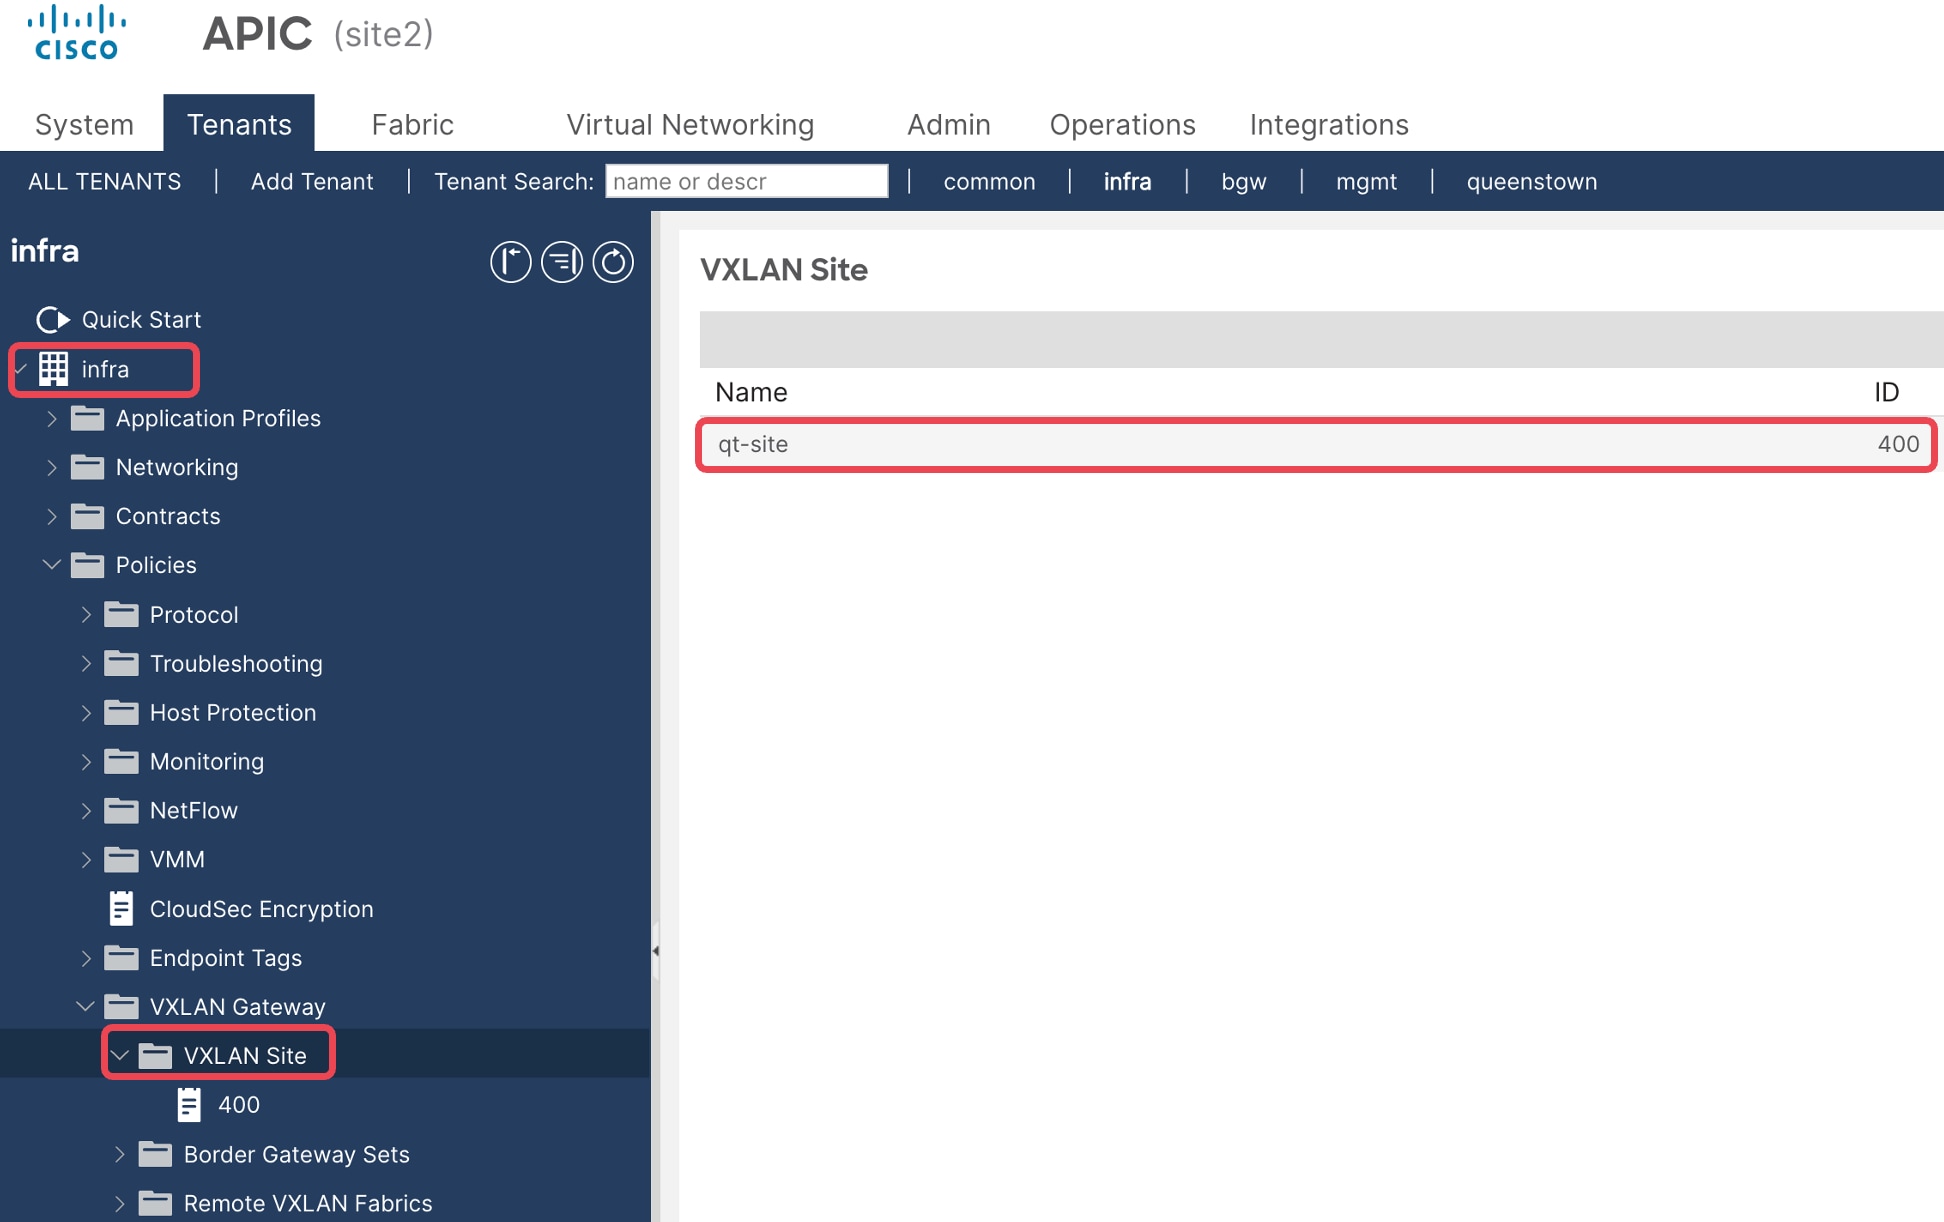Click the VXLAN Site folder icon
The height and width of the screenshot is (1222, 1944).
click(x=156, y=1055)
